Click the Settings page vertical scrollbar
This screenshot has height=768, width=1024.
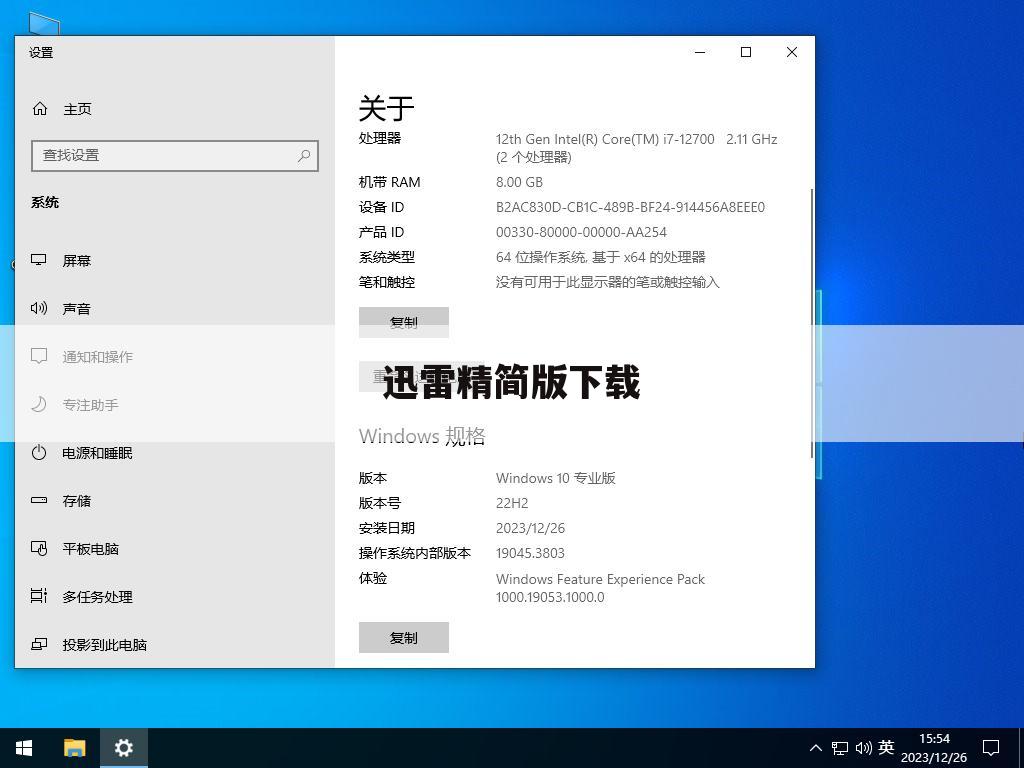point(812,323)
